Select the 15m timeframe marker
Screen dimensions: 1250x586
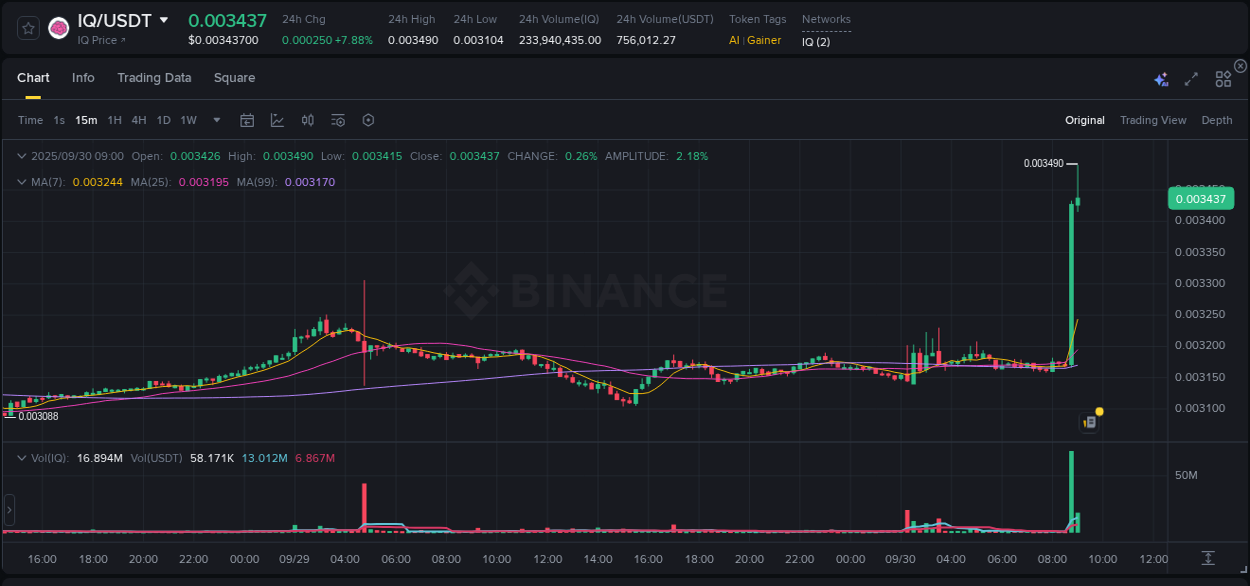click(86, 119)
